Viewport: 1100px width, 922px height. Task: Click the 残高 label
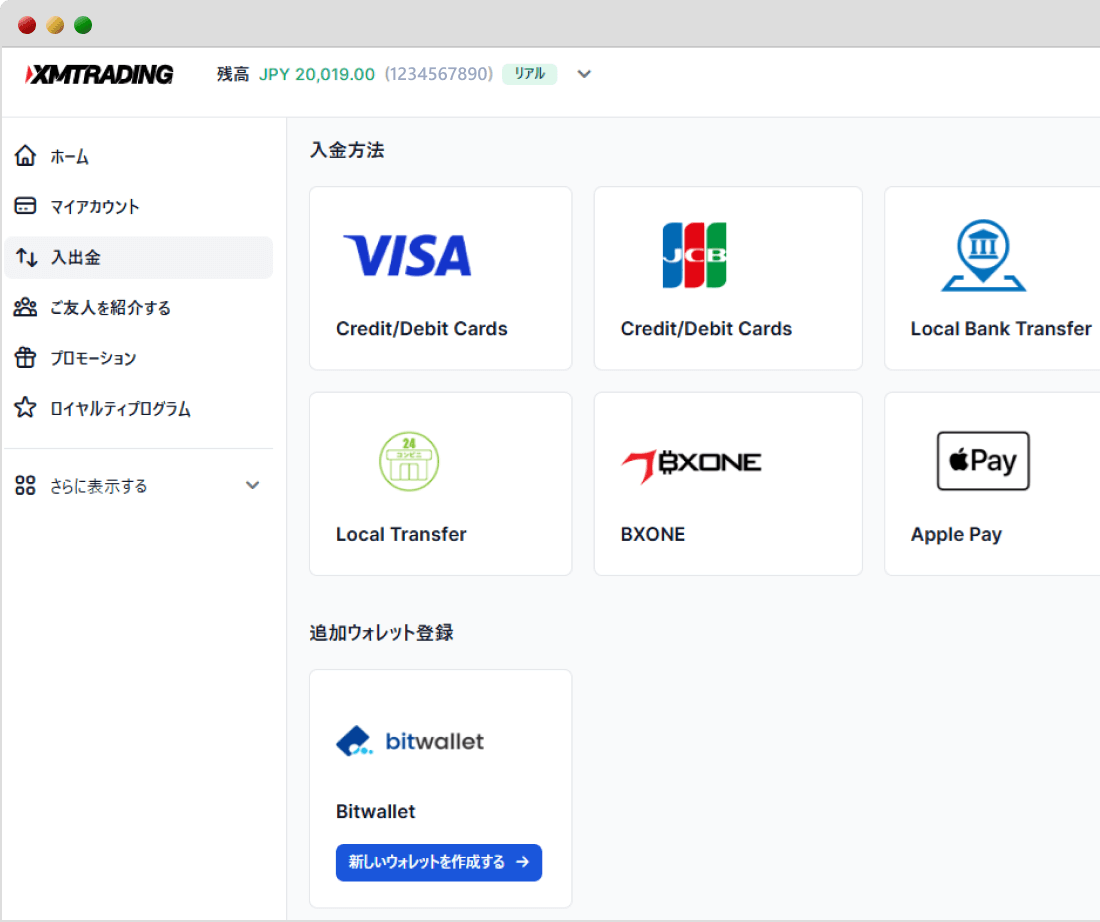[x=233, y=74]
